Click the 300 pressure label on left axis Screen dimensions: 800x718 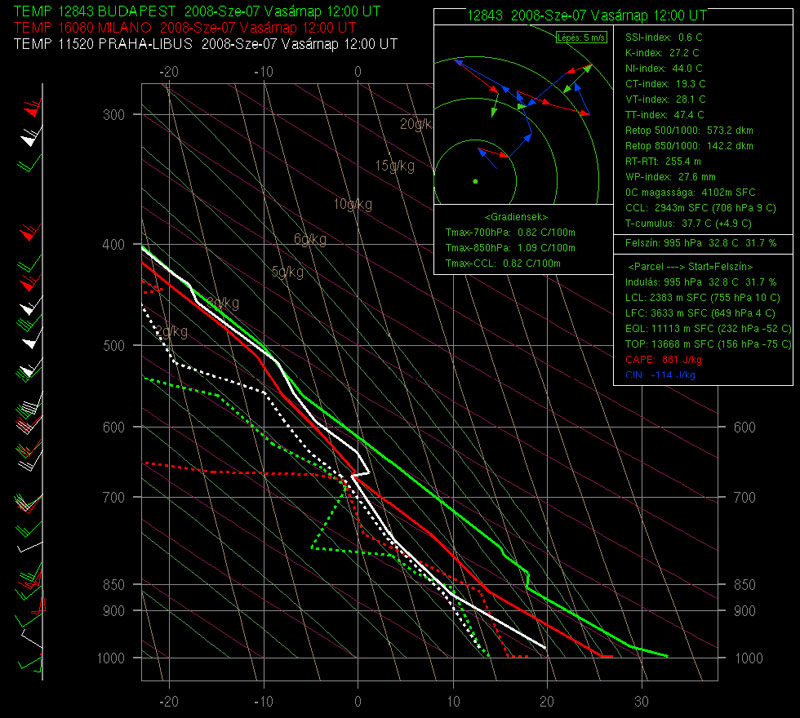pyautogui.click(x=115, y=115)
